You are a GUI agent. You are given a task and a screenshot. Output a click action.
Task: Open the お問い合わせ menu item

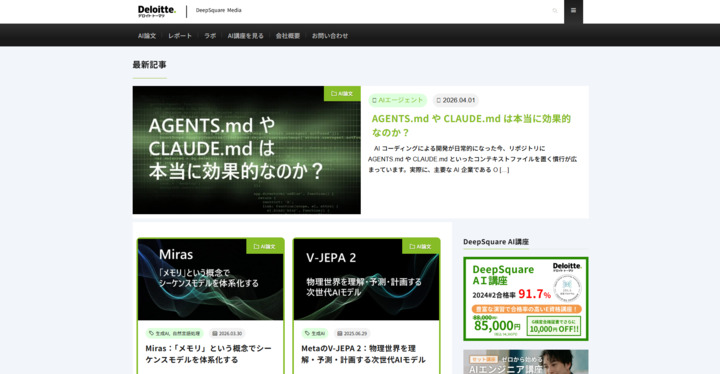330,36
